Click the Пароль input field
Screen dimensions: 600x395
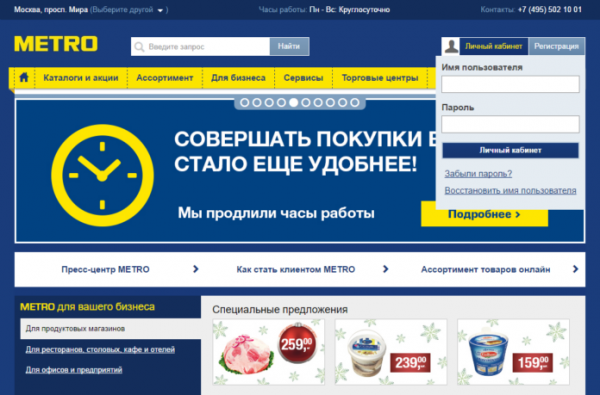[510, 124]
